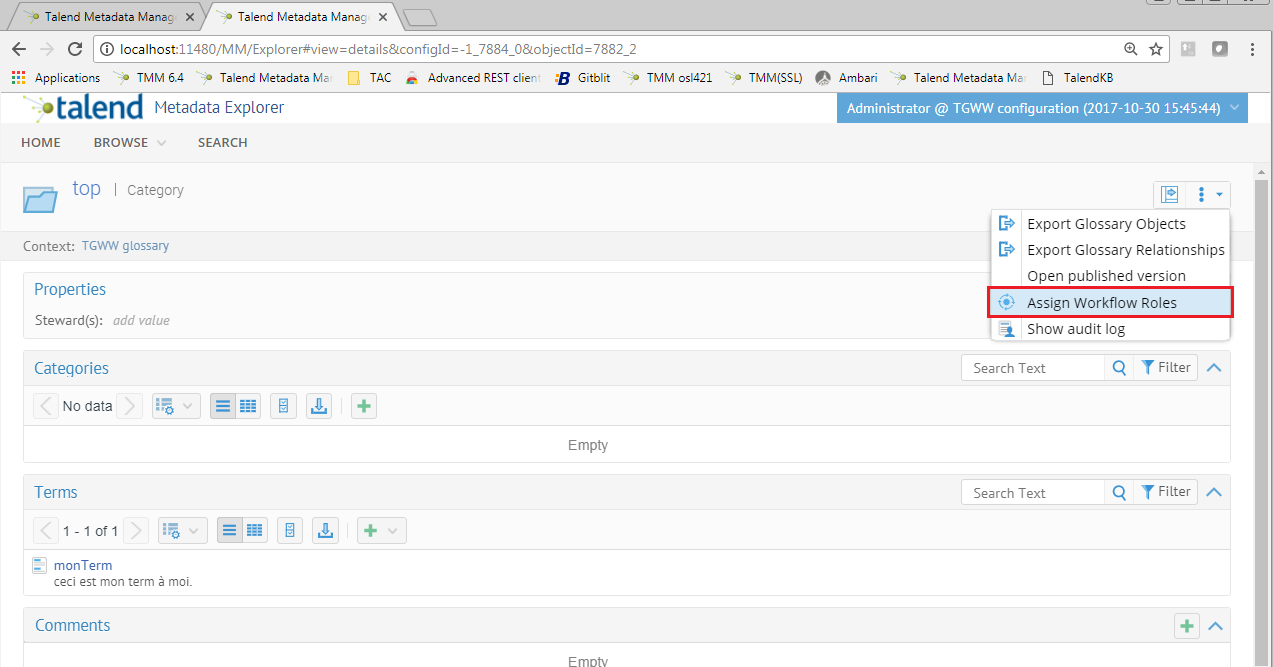Toggle the Filter button in Categories
This screenshot has width=1273, height=667.
1166,368
